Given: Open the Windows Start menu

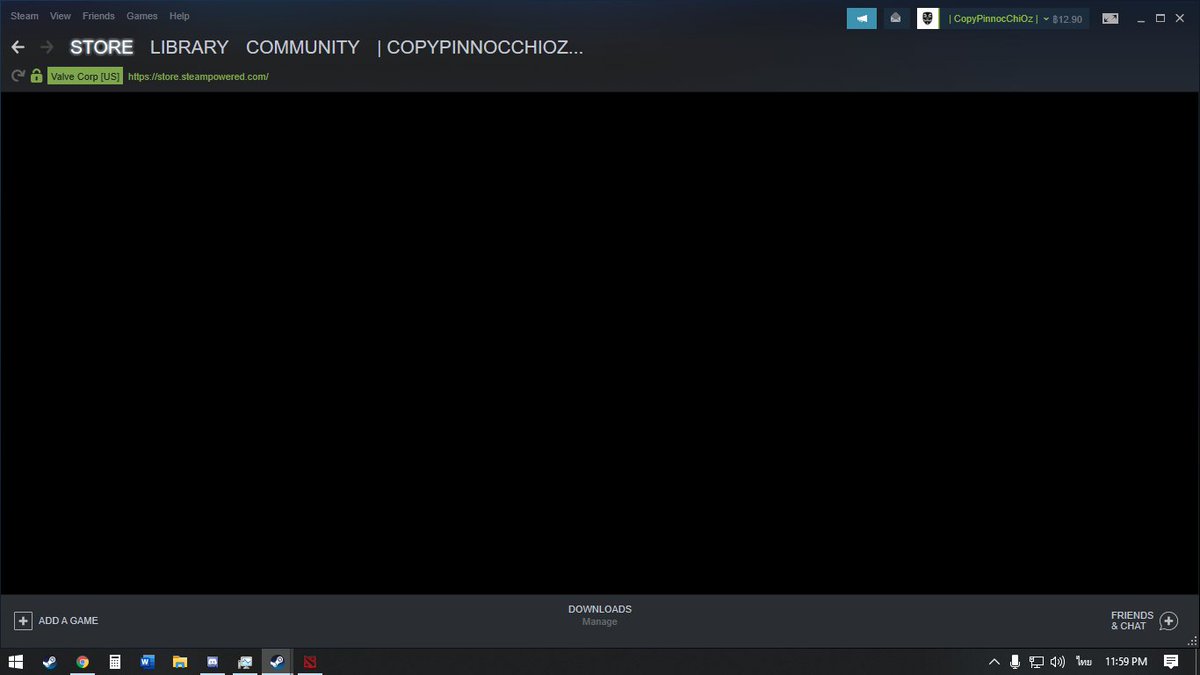Looking at the screenshot, I should pyautogui.click(x=16, y=661).
